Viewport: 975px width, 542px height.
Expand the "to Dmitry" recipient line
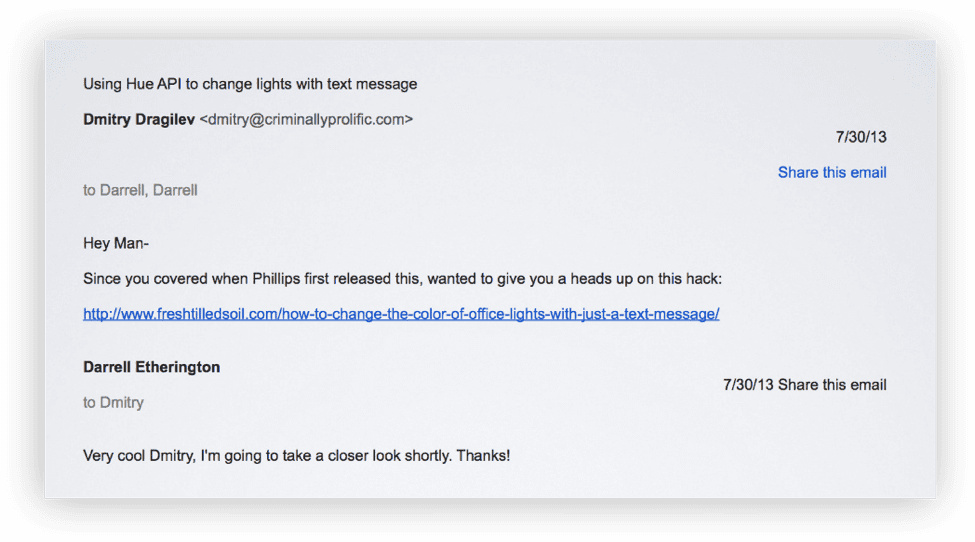[114, 403]
